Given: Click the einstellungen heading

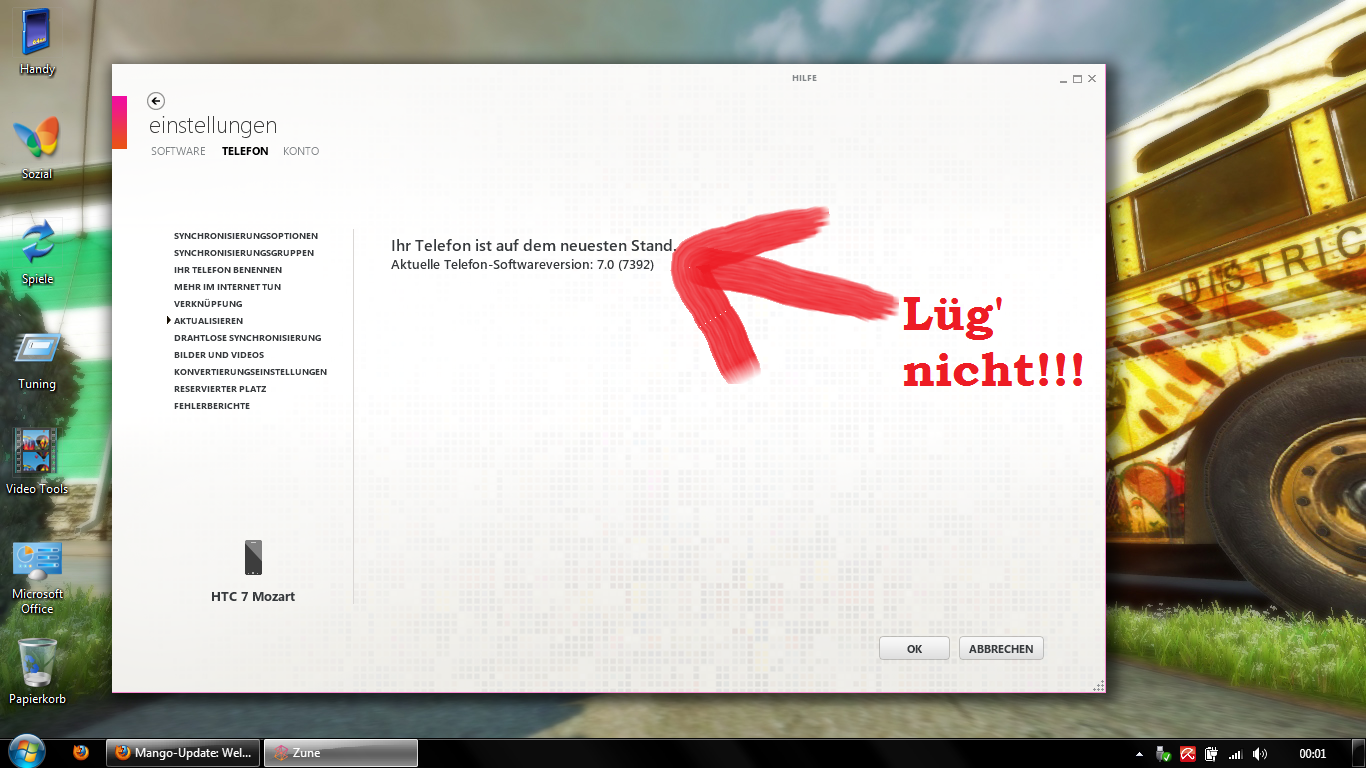Looking at the screenshot, I should coord(213,126).
